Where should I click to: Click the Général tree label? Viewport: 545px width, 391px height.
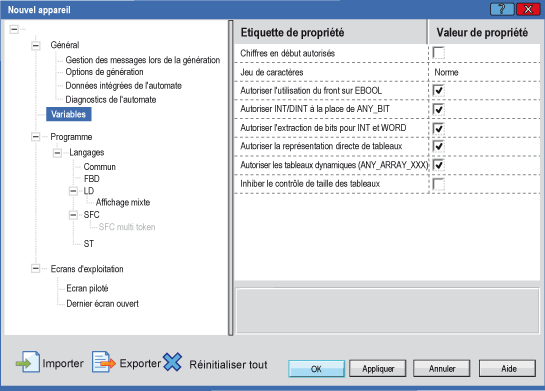[65, 45]
